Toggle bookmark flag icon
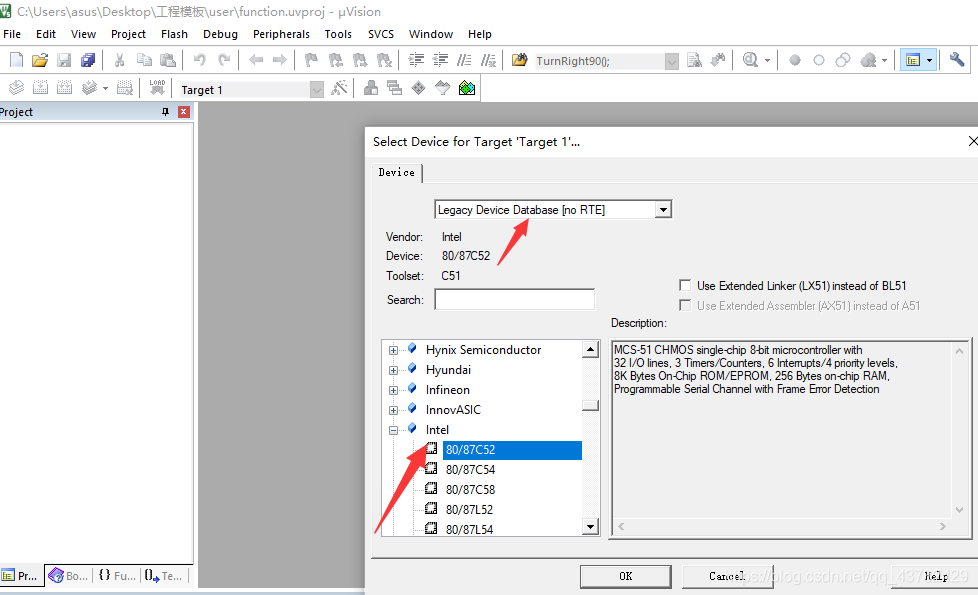This screenshot has height=595, width=978. click(311, 60)
